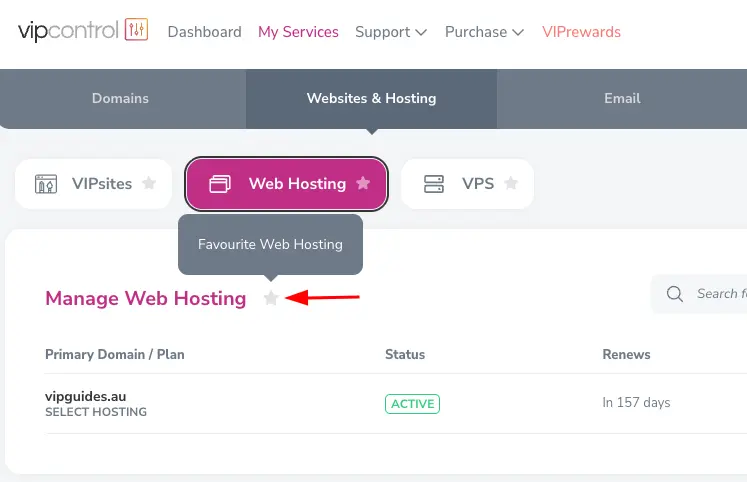
Task: Toggle the favourite star on VIPsites
Action: pos(149,184)
